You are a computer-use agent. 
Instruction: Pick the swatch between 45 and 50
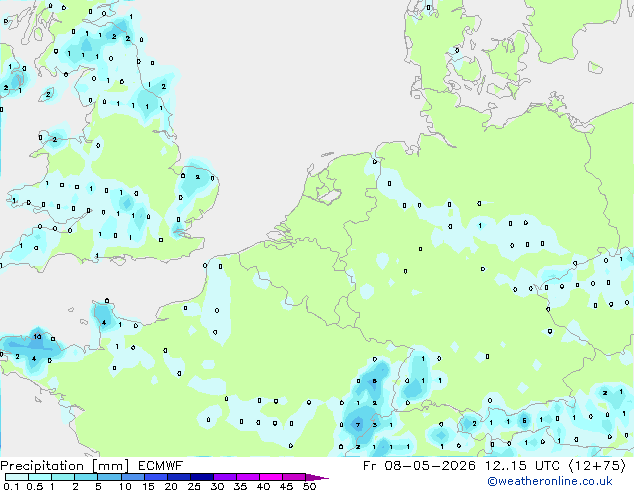click(x=294, y=477)
